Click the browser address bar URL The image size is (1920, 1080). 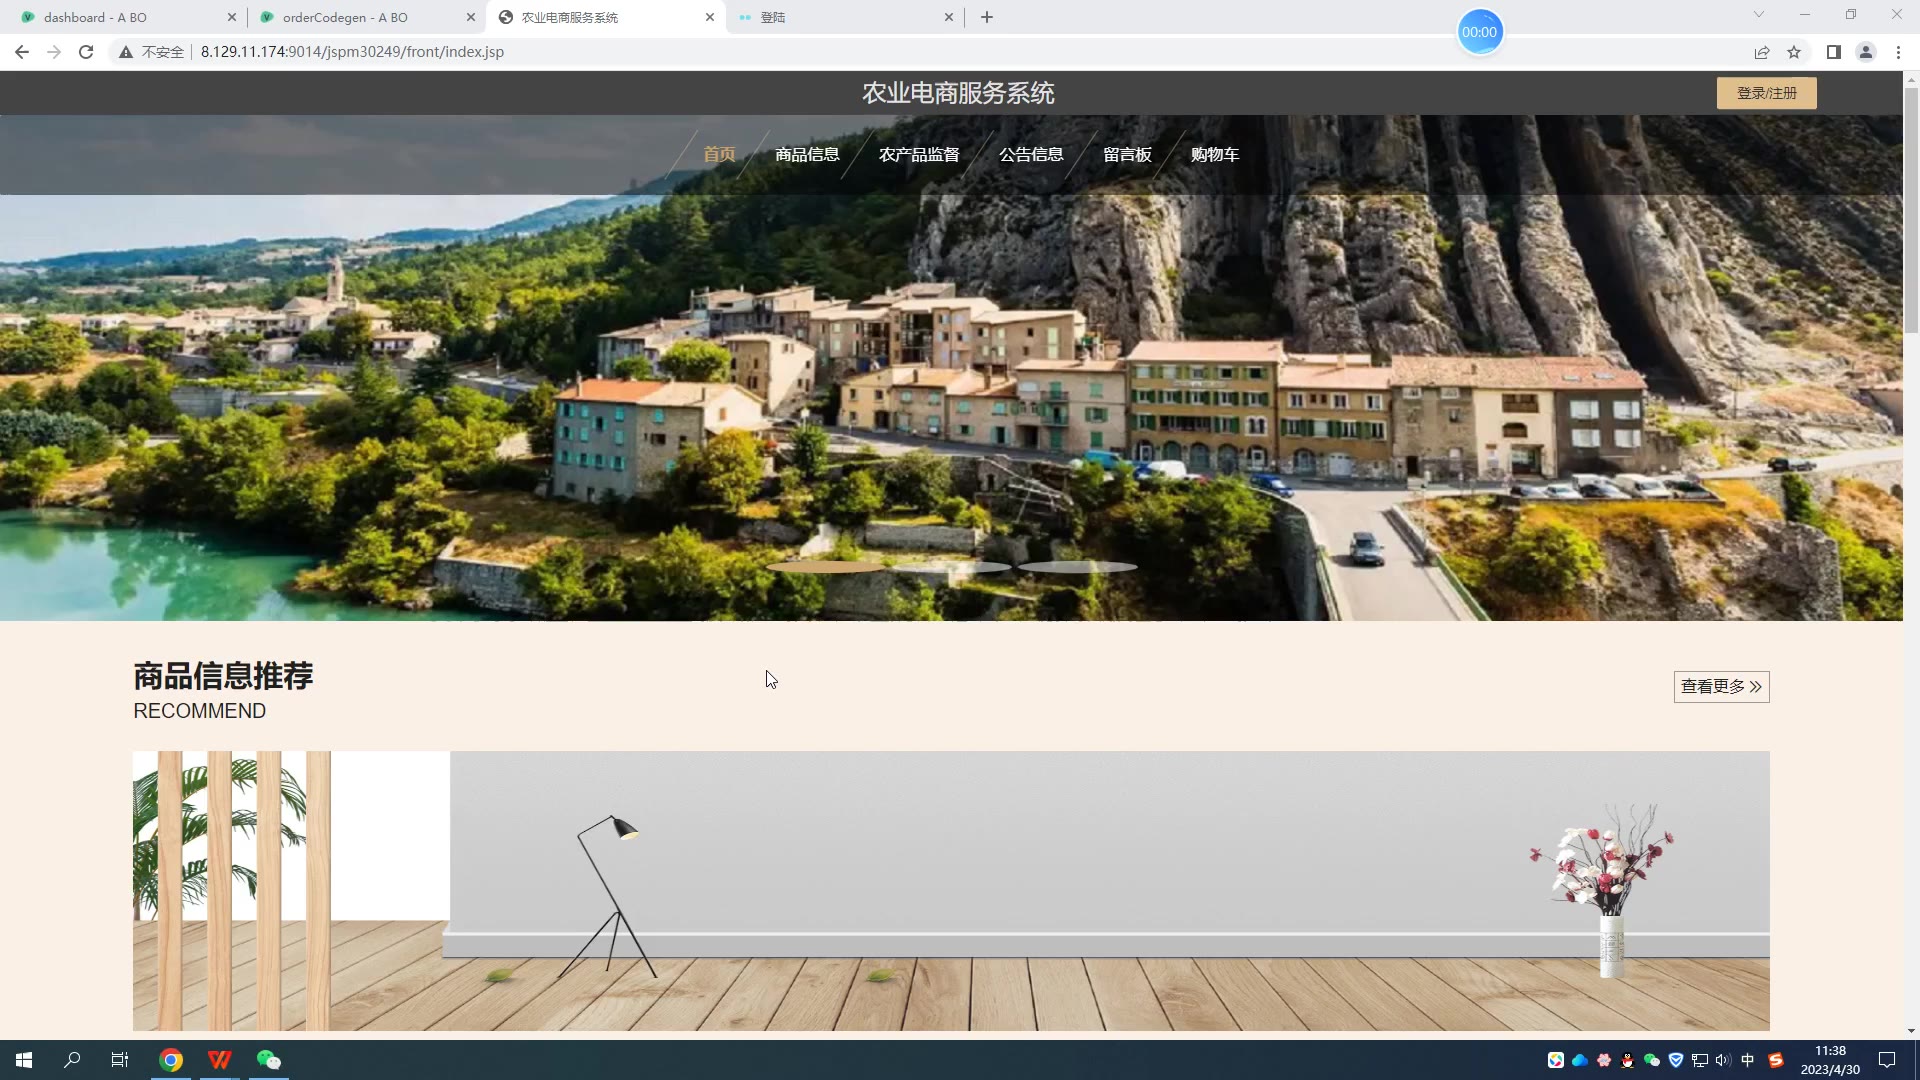coord(352,52)
